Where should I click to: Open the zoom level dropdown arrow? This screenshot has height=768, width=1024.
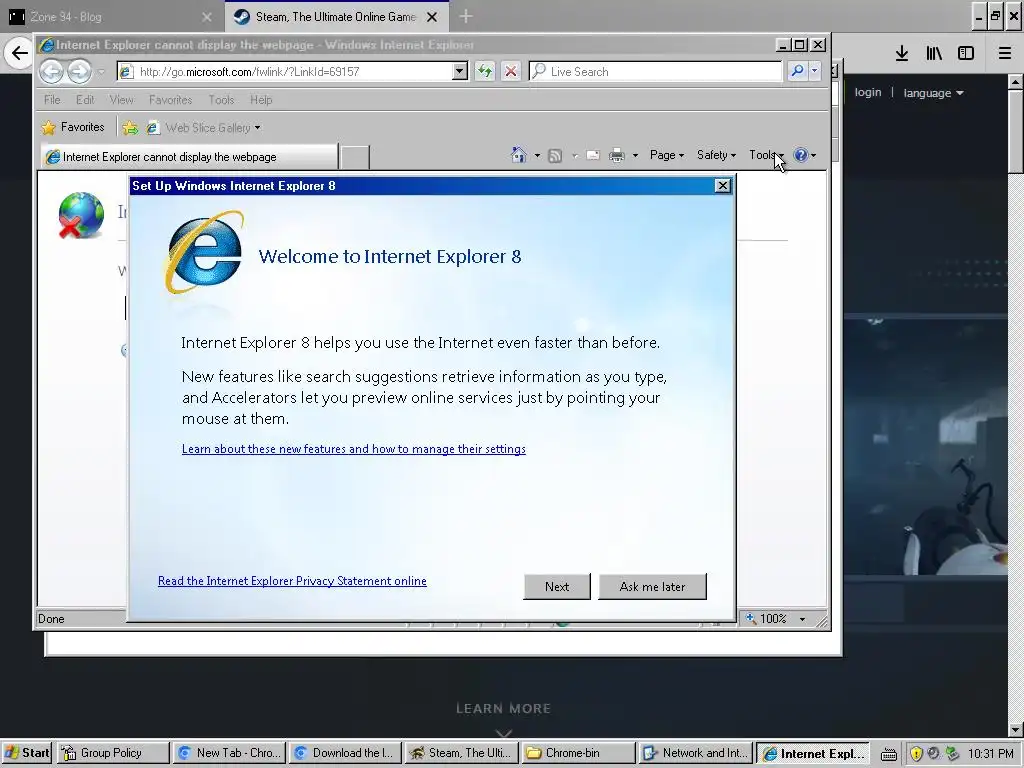coord(802,618)
